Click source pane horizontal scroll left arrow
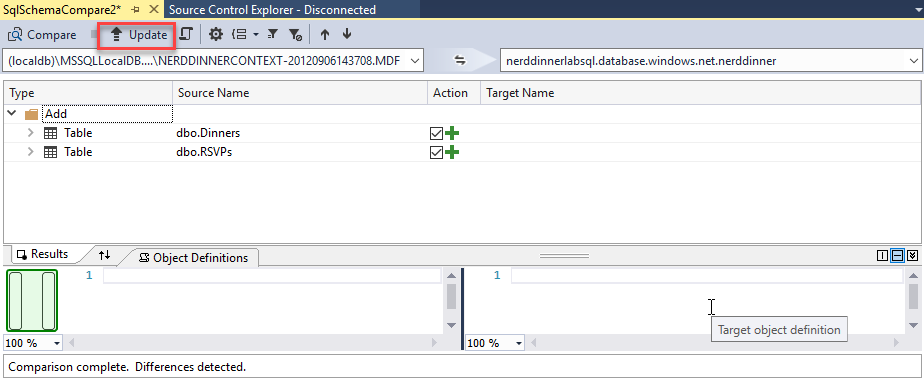Screen dimensions: 924x378 71,342
